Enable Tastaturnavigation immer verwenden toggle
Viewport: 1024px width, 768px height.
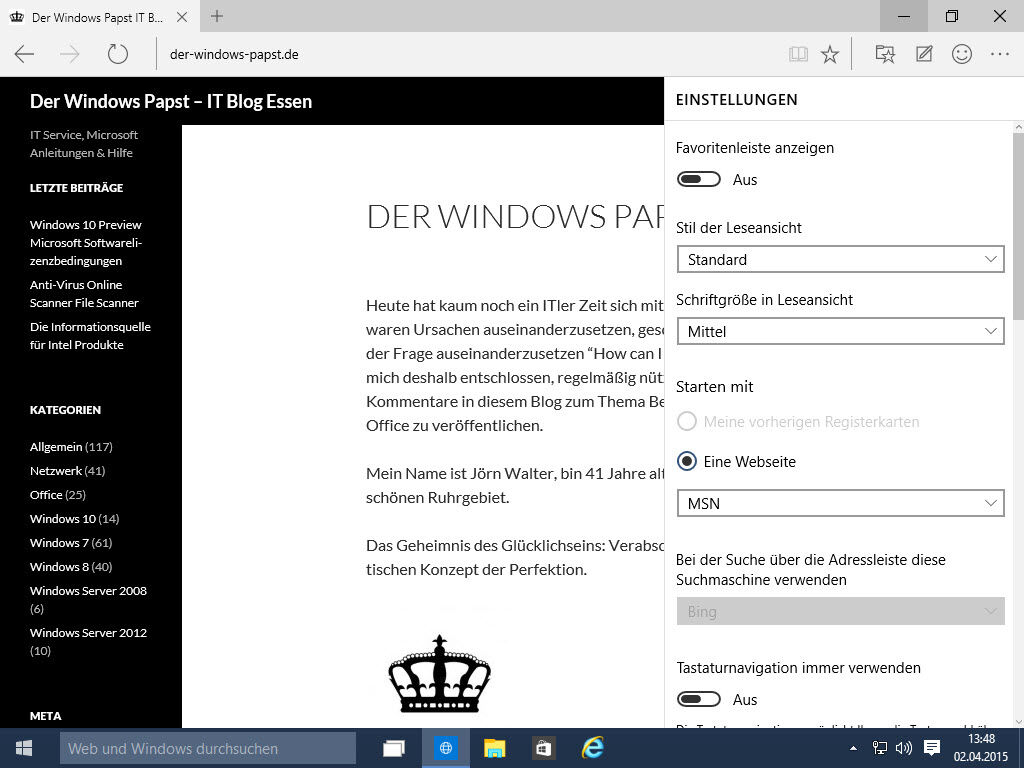coord(698,700)
